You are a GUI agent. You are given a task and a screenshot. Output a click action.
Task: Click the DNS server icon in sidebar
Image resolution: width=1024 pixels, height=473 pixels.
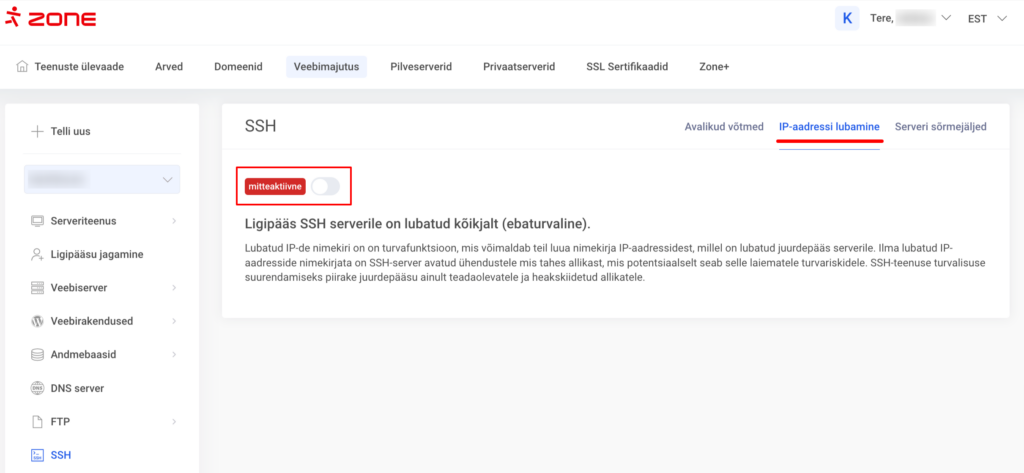[38, 388]
